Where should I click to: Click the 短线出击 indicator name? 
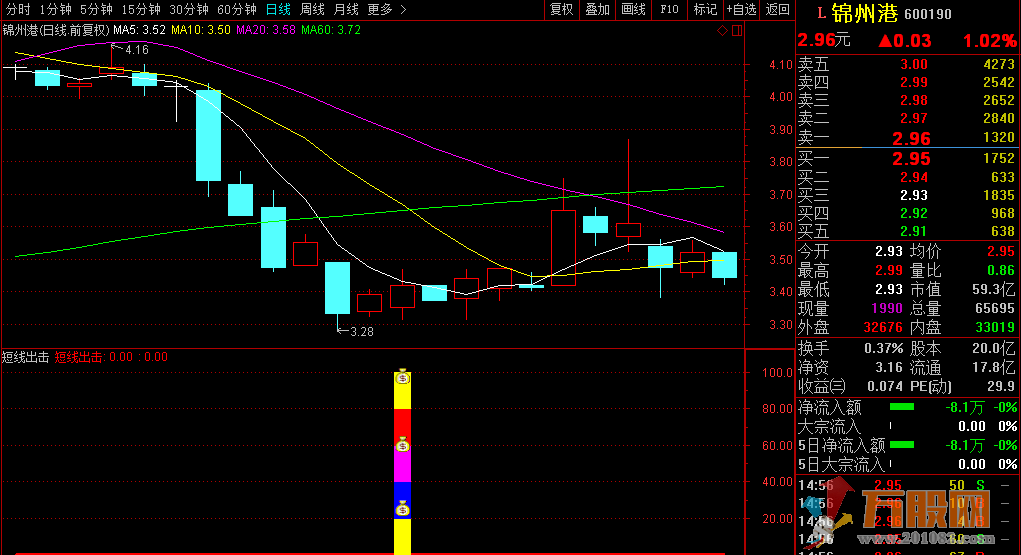(x=26, y=357)
